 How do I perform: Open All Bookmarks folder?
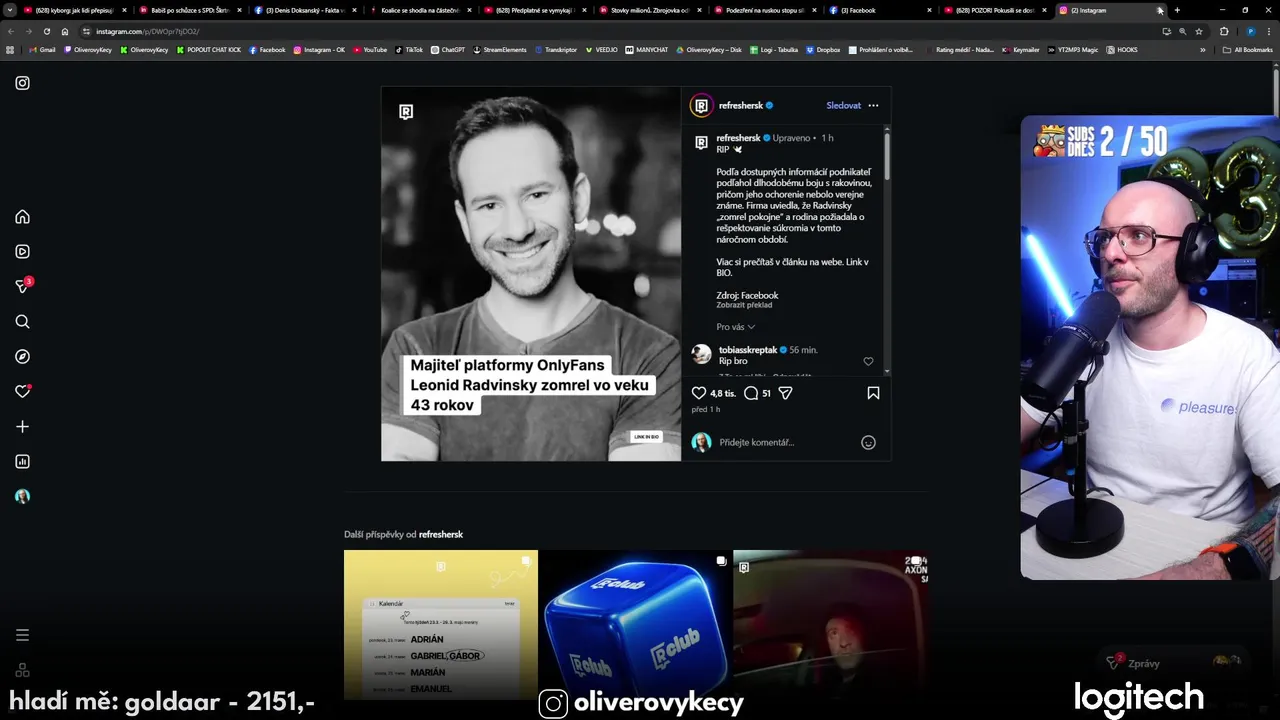point(1248,49)
